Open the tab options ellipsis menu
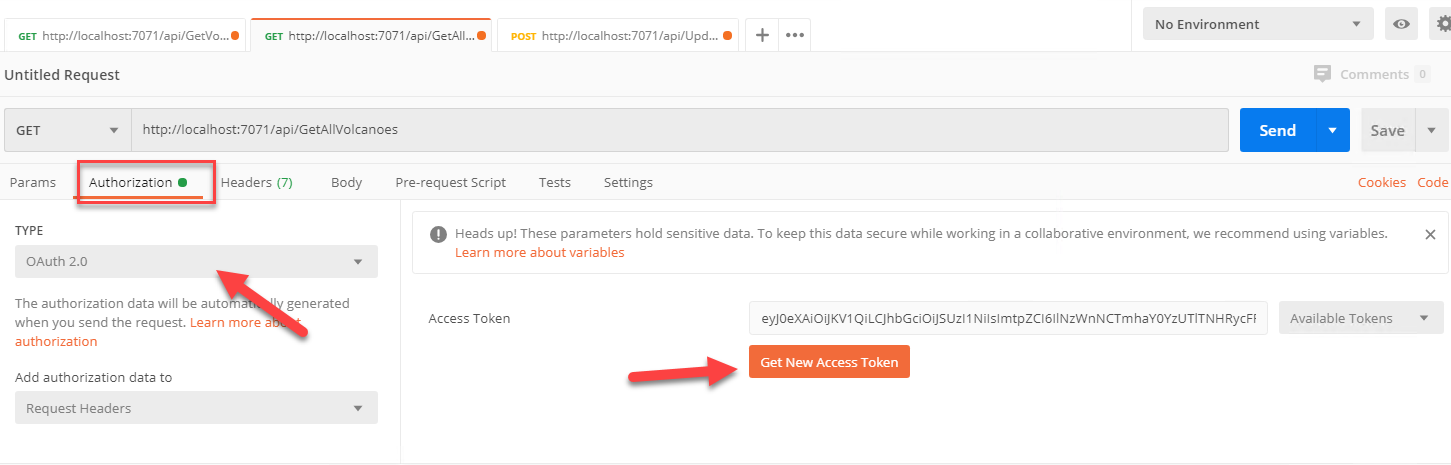1451x465 pixels. [x=795, y=35]
